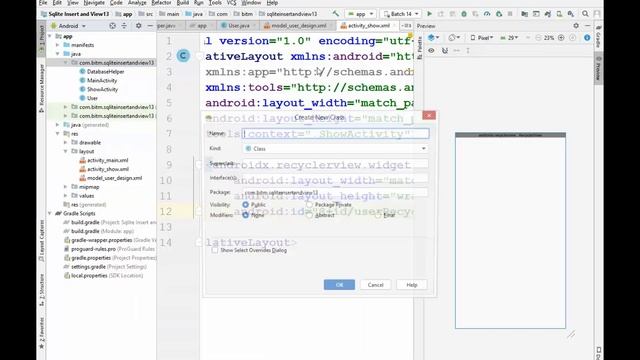This screenshot has width=640, height=360.
Task: Click the Make Project hammer icon
Action: tap(336, 14)
